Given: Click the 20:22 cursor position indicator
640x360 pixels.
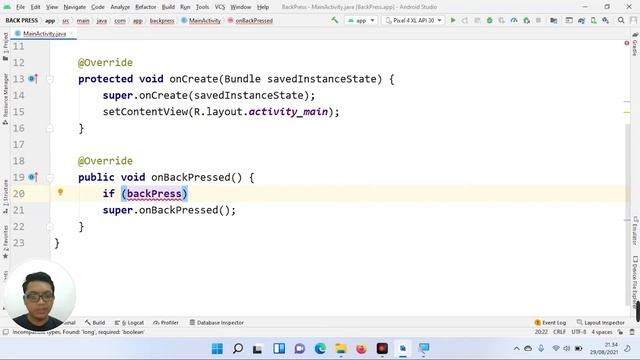Looking at the screenshot, I should [x=541, y=332].
